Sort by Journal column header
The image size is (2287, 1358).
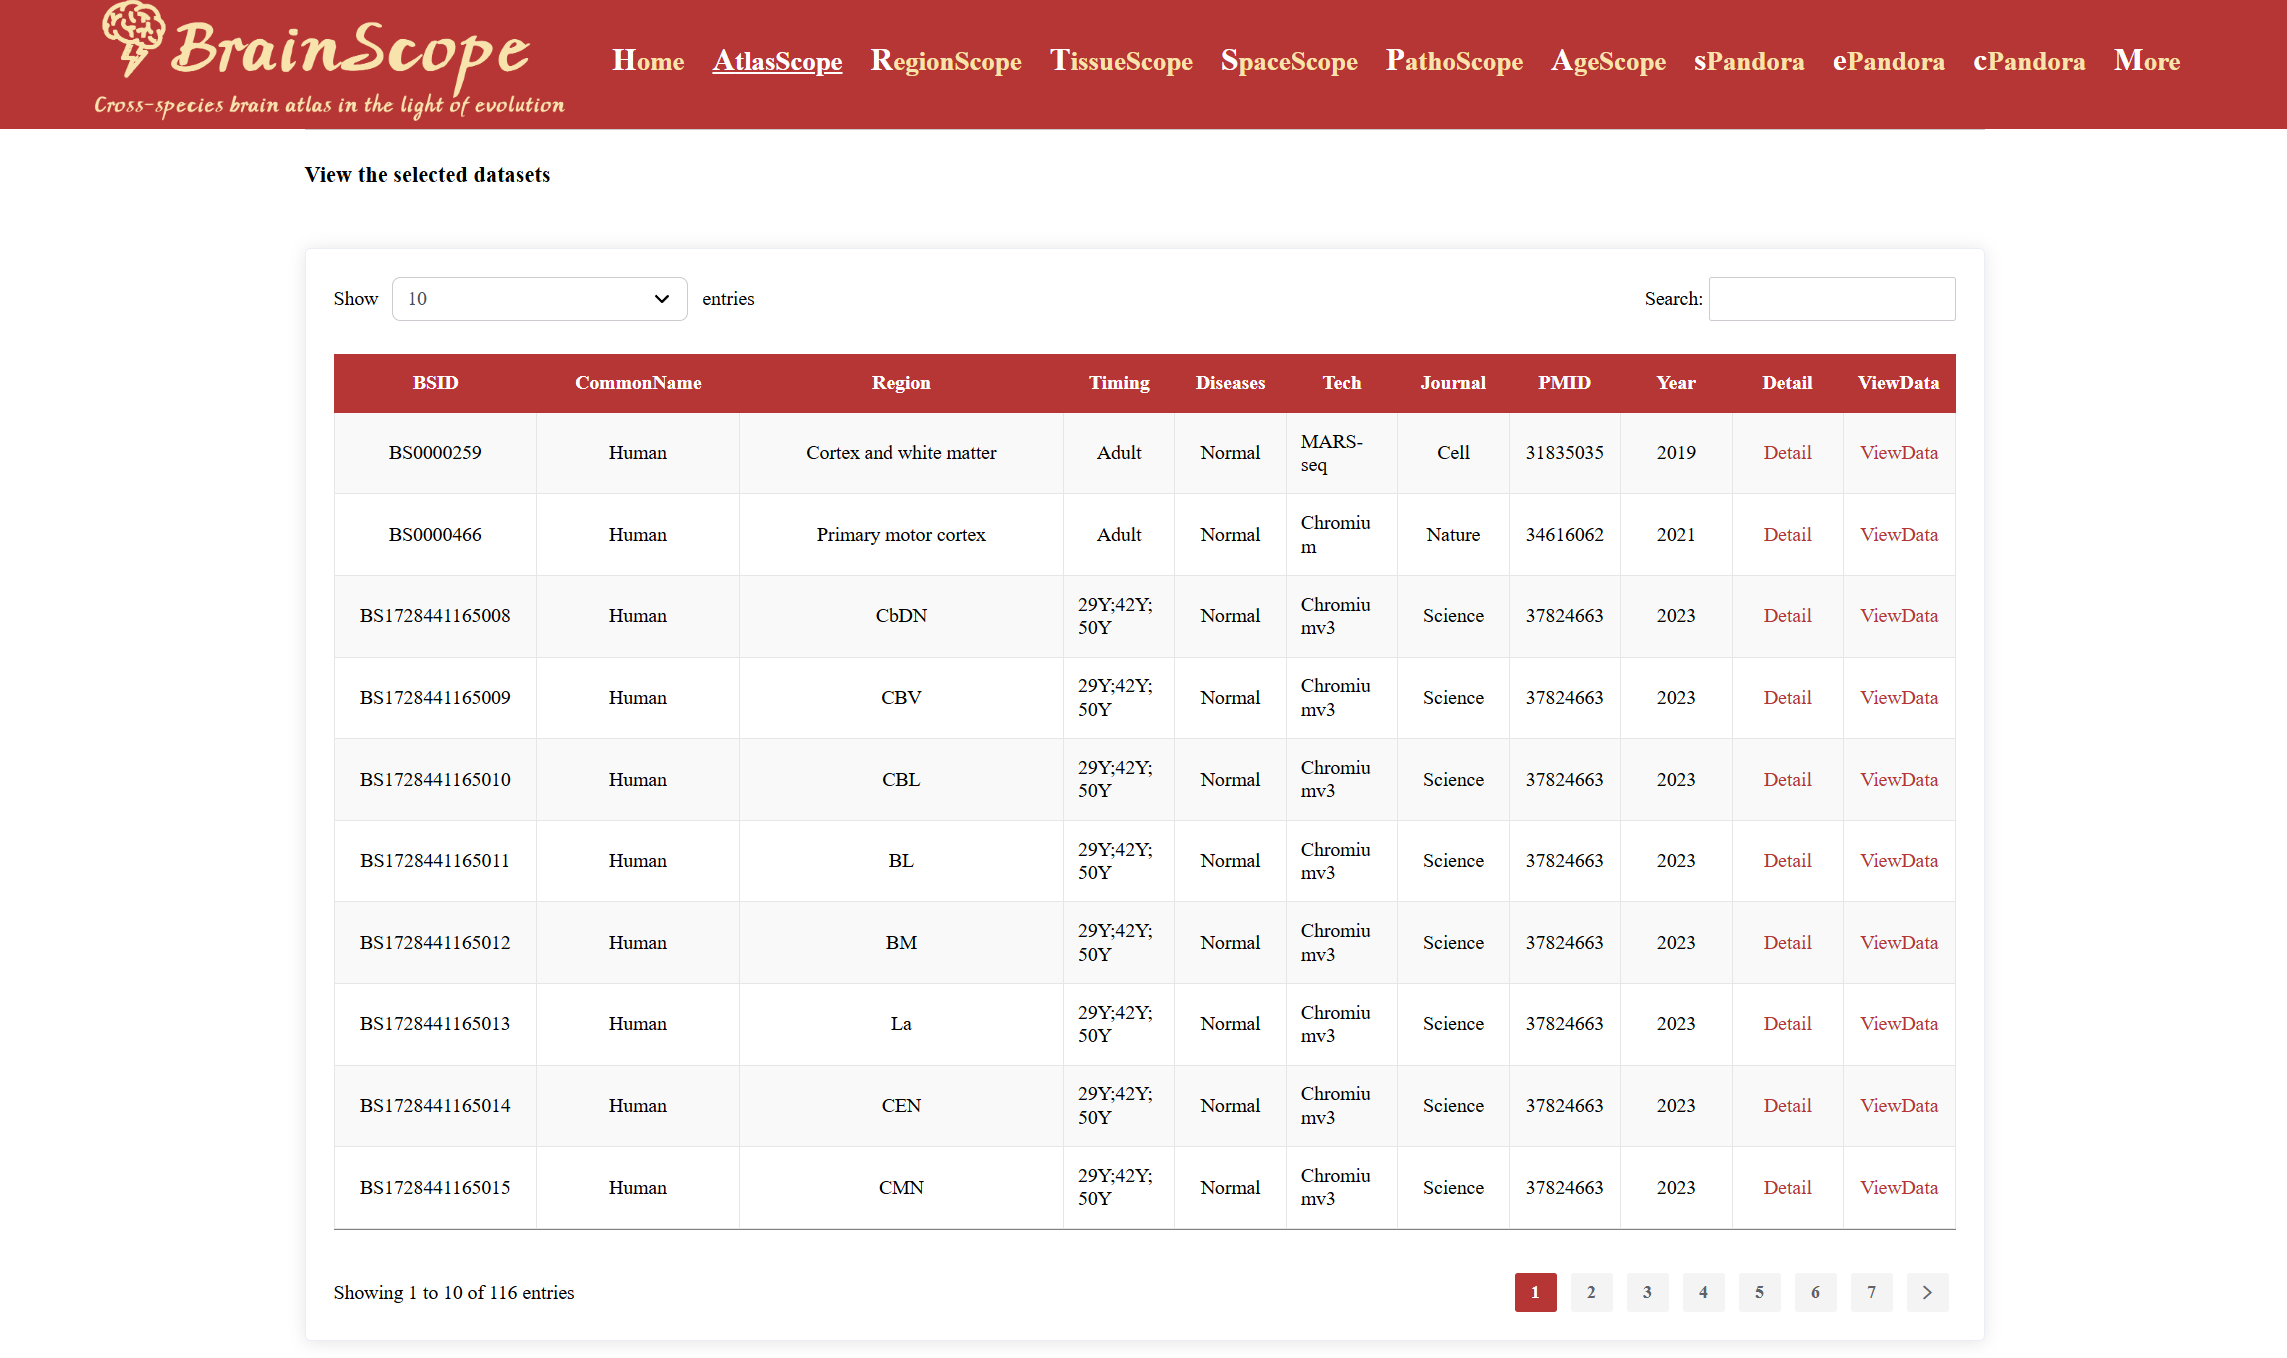pyautogui.click(x=1453, y=383)
